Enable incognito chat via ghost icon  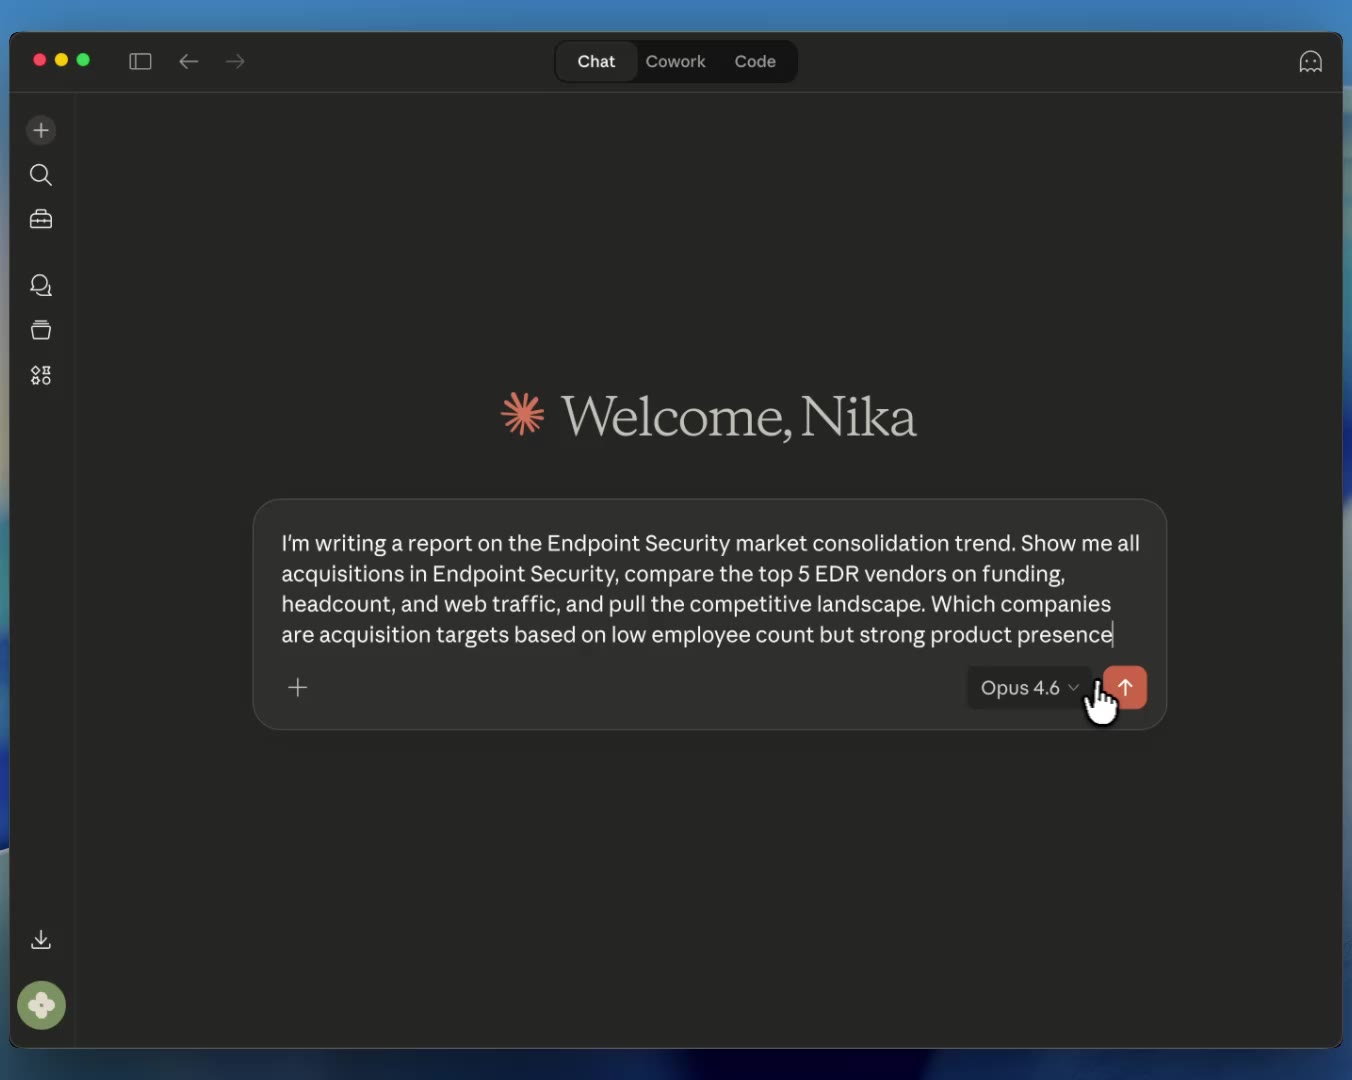coord(1310,61)
